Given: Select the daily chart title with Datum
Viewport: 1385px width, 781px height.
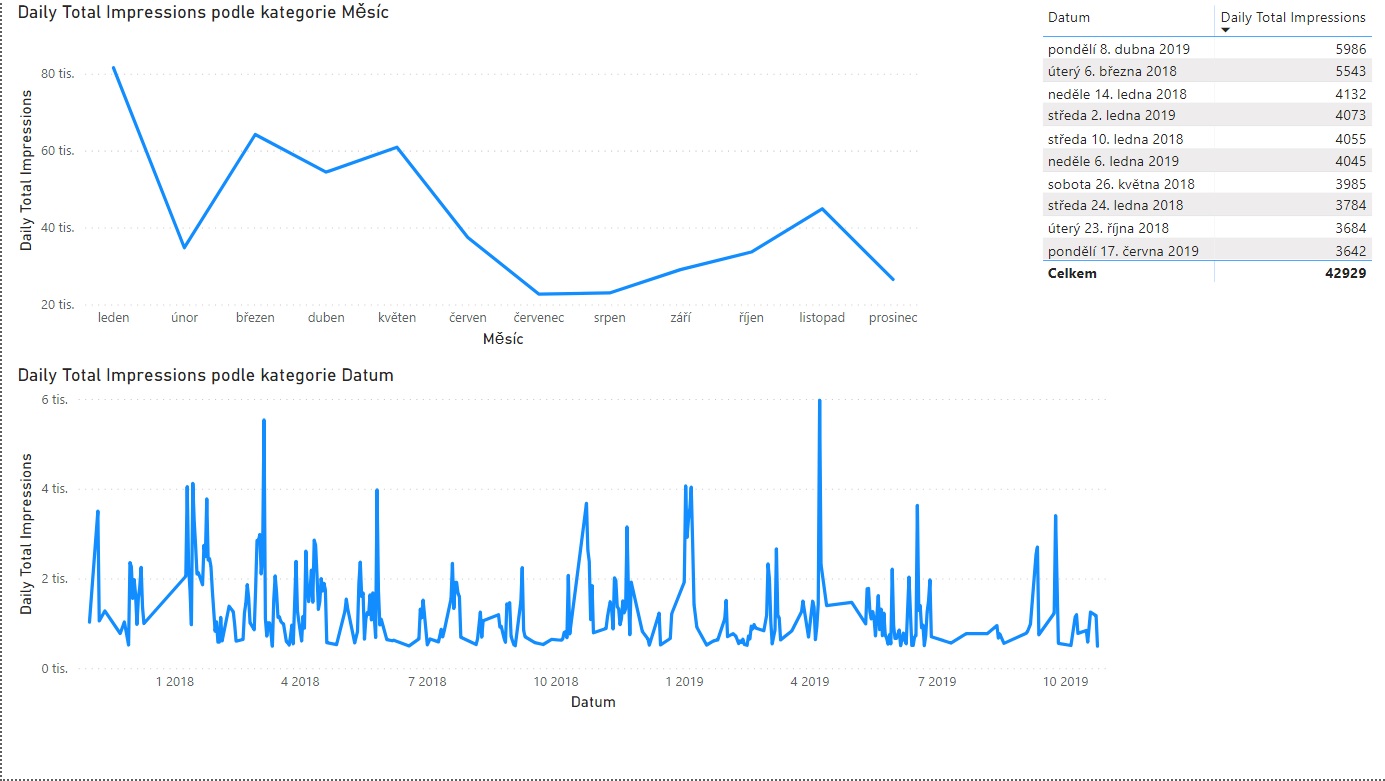Looking at the screenshot, I should [x=205, y=375].
